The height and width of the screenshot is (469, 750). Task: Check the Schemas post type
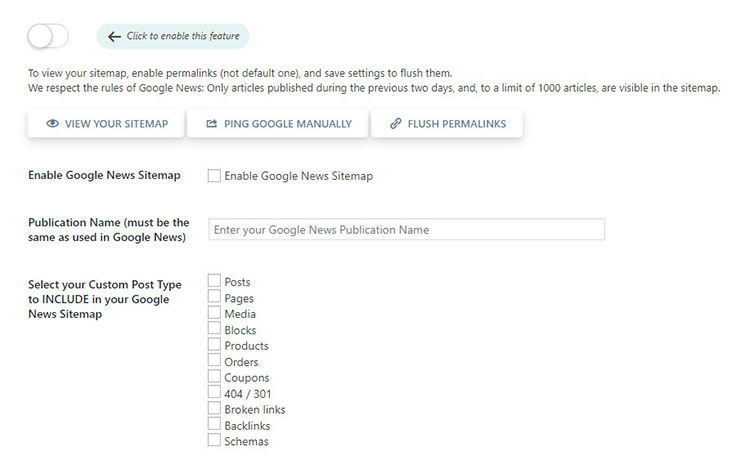[214, 441]
